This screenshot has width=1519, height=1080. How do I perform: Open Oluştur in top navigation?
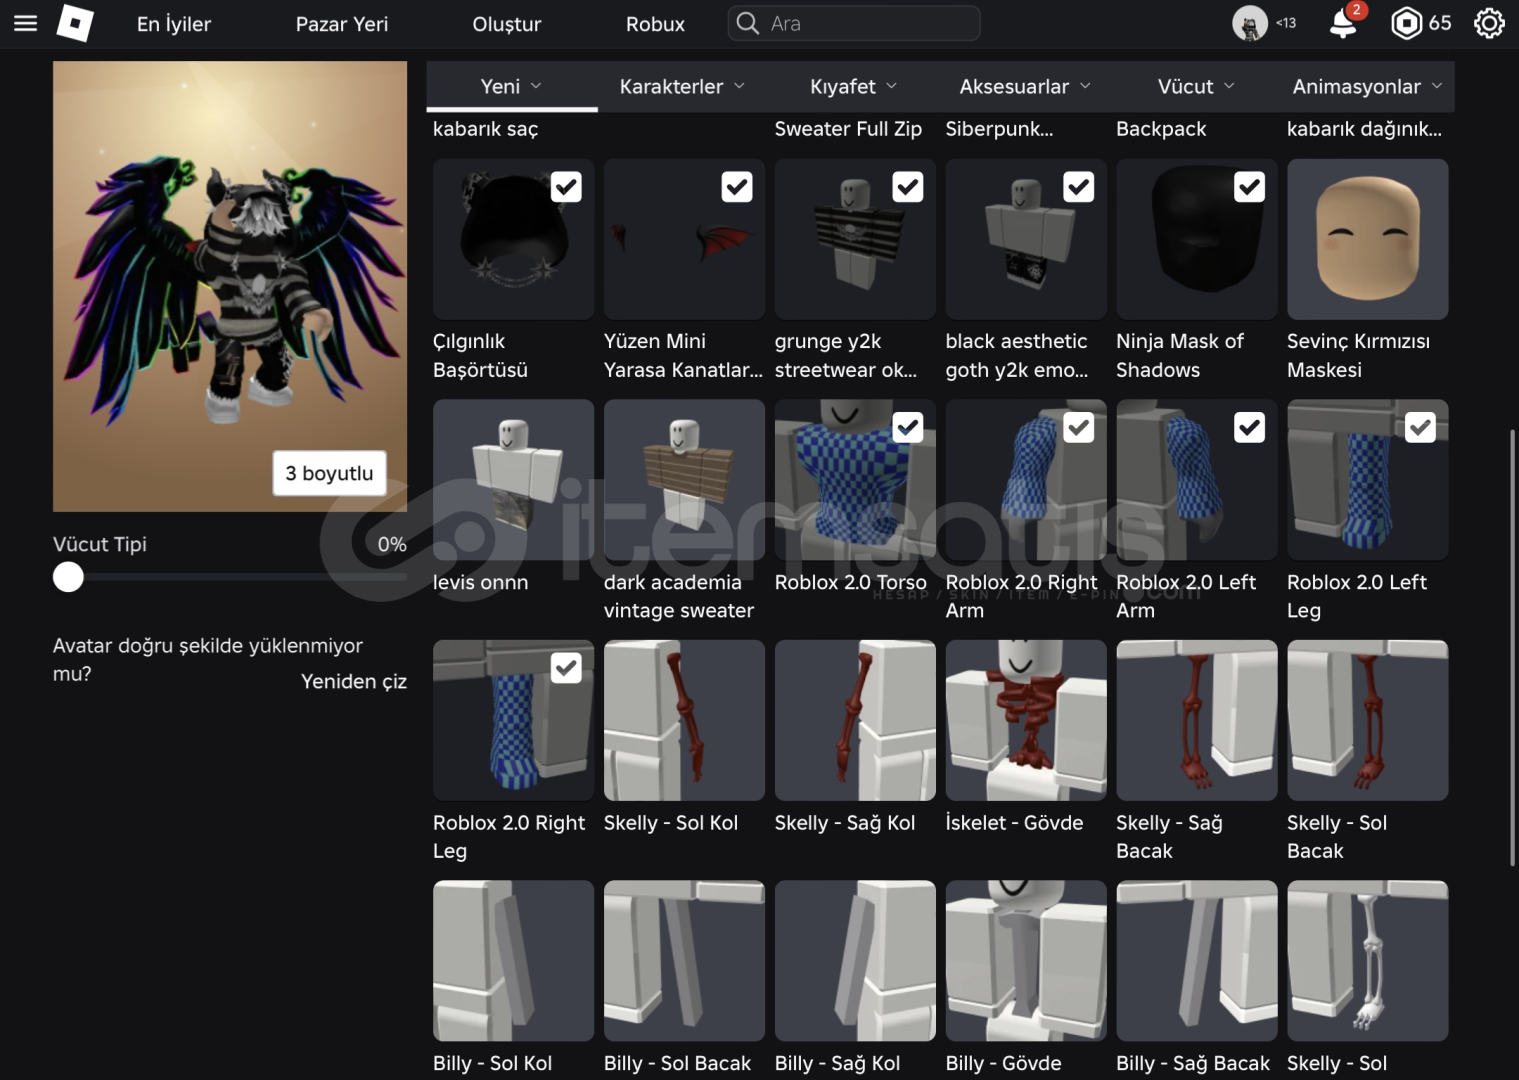click(507, 24)
